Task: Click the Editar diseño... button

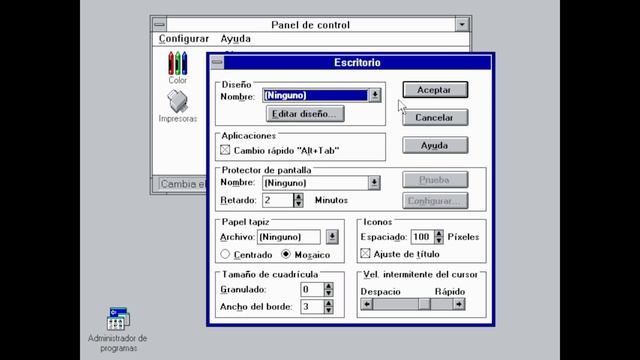Action: tap(305, 114)
